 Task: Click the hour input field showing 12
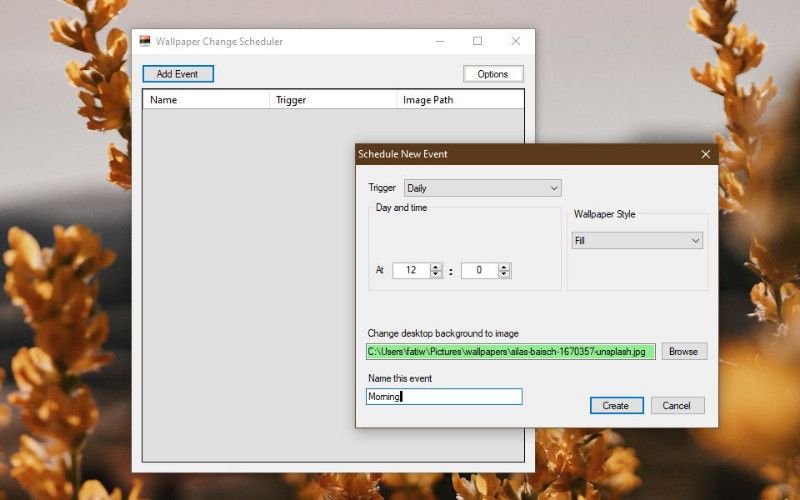point(411,270)
